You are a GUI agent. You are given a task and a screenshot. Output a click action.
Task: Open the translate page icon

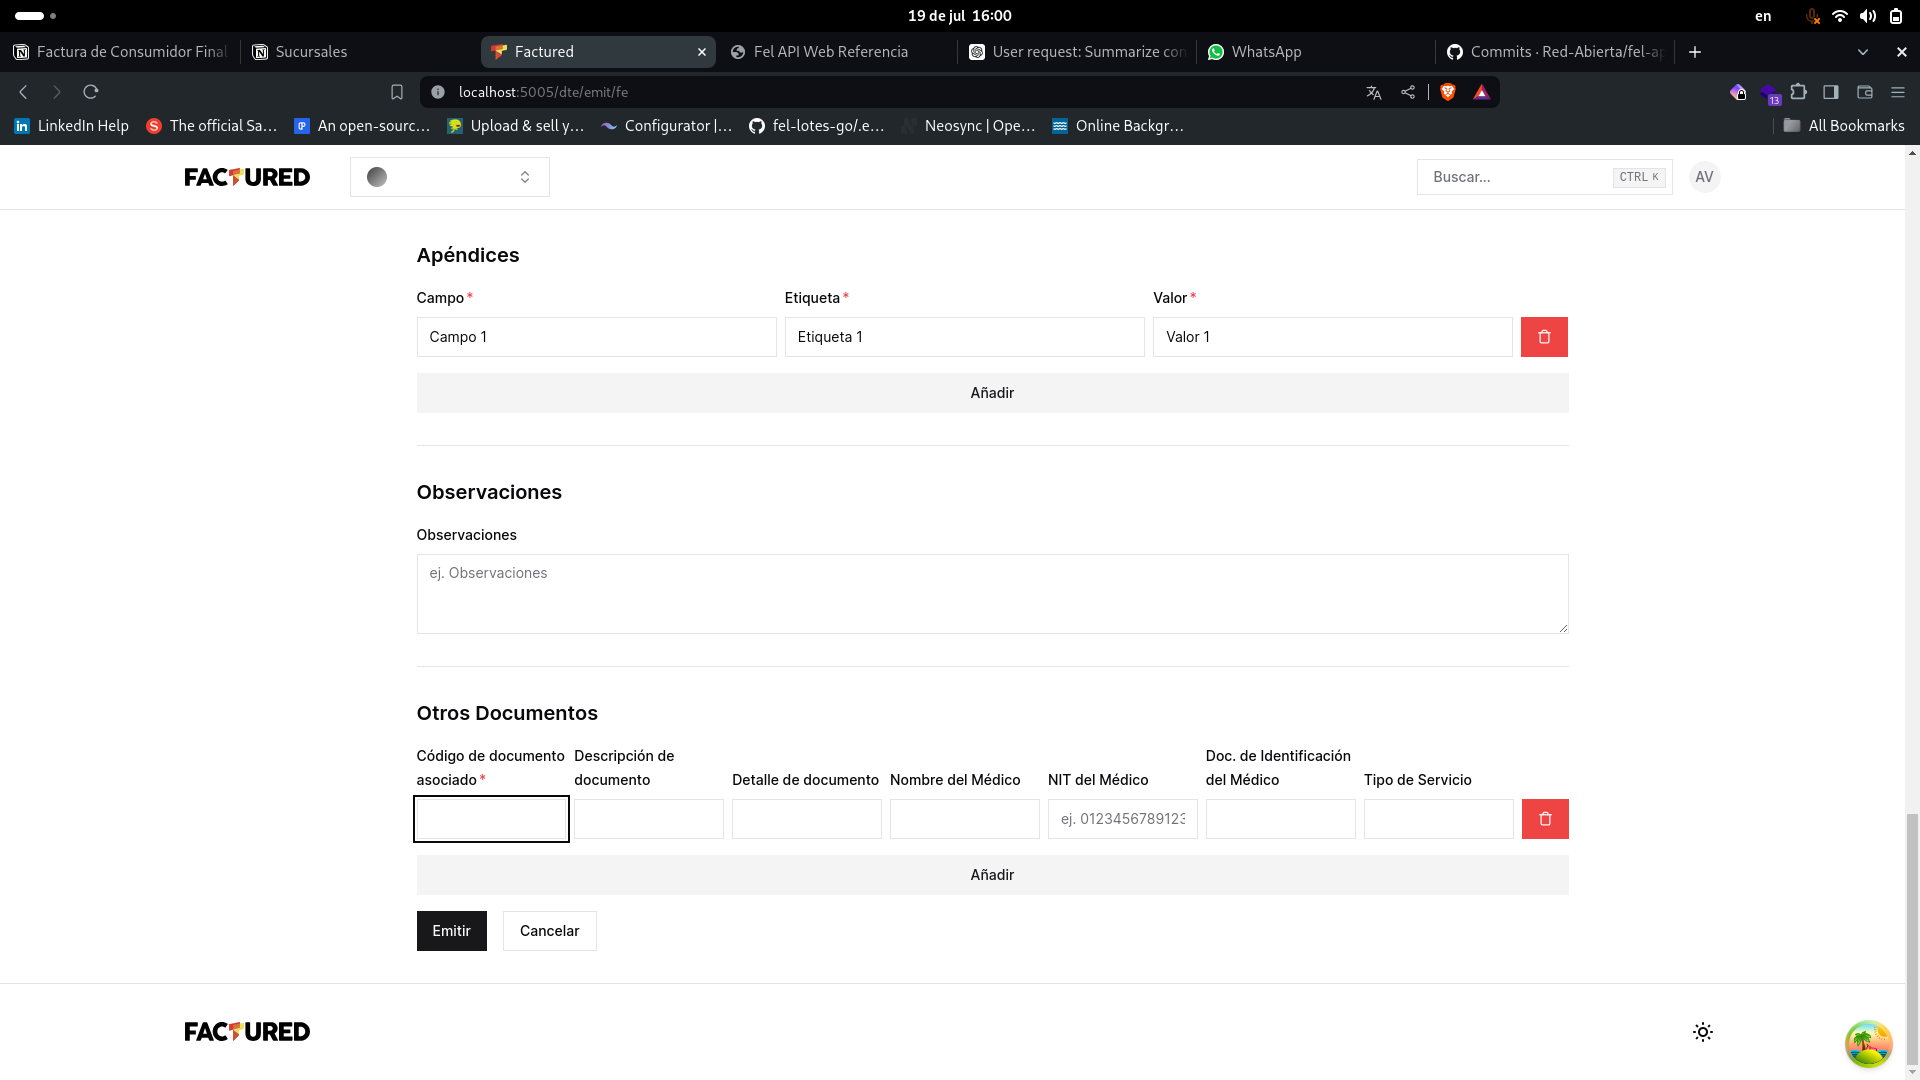(x=1373, y=91)
